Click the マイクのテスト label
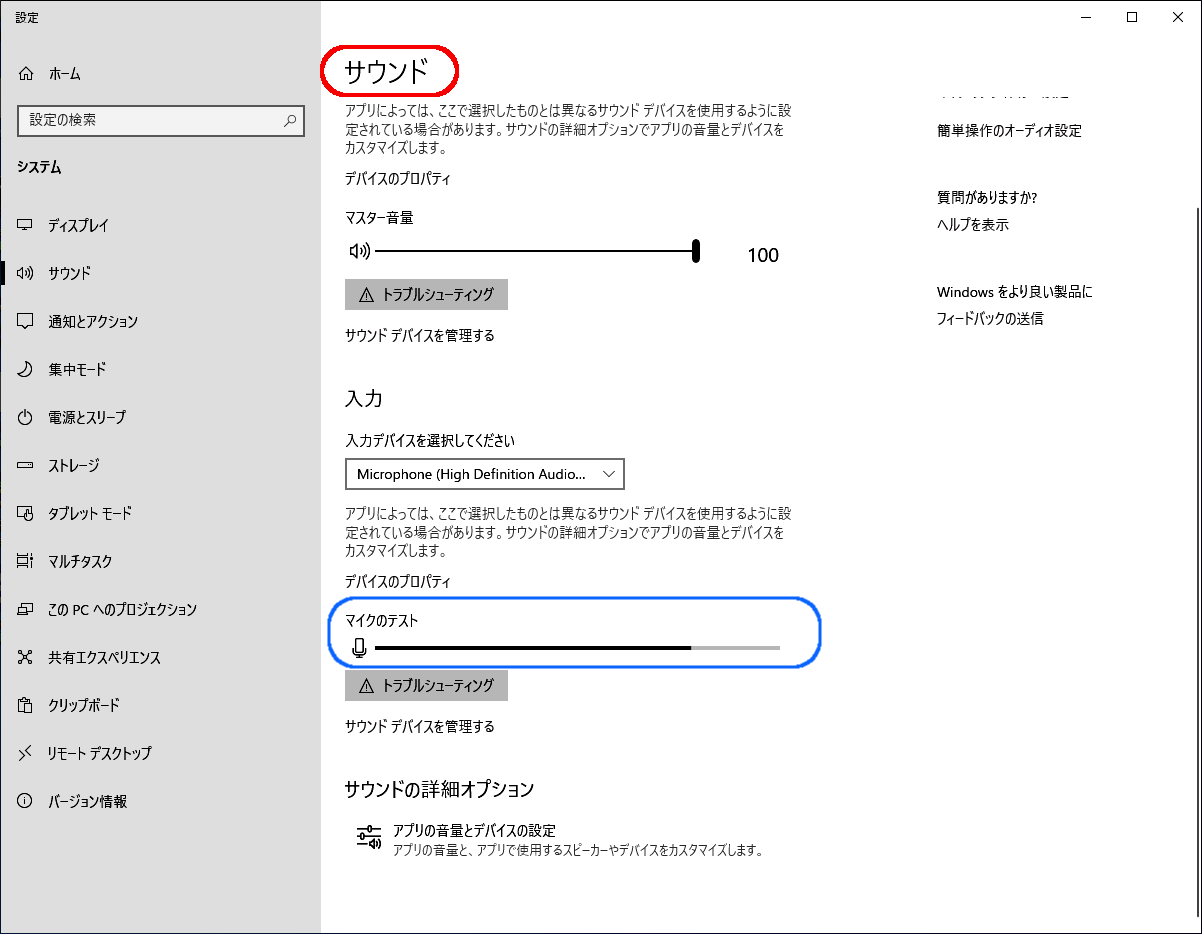 (x=381, y=621)
